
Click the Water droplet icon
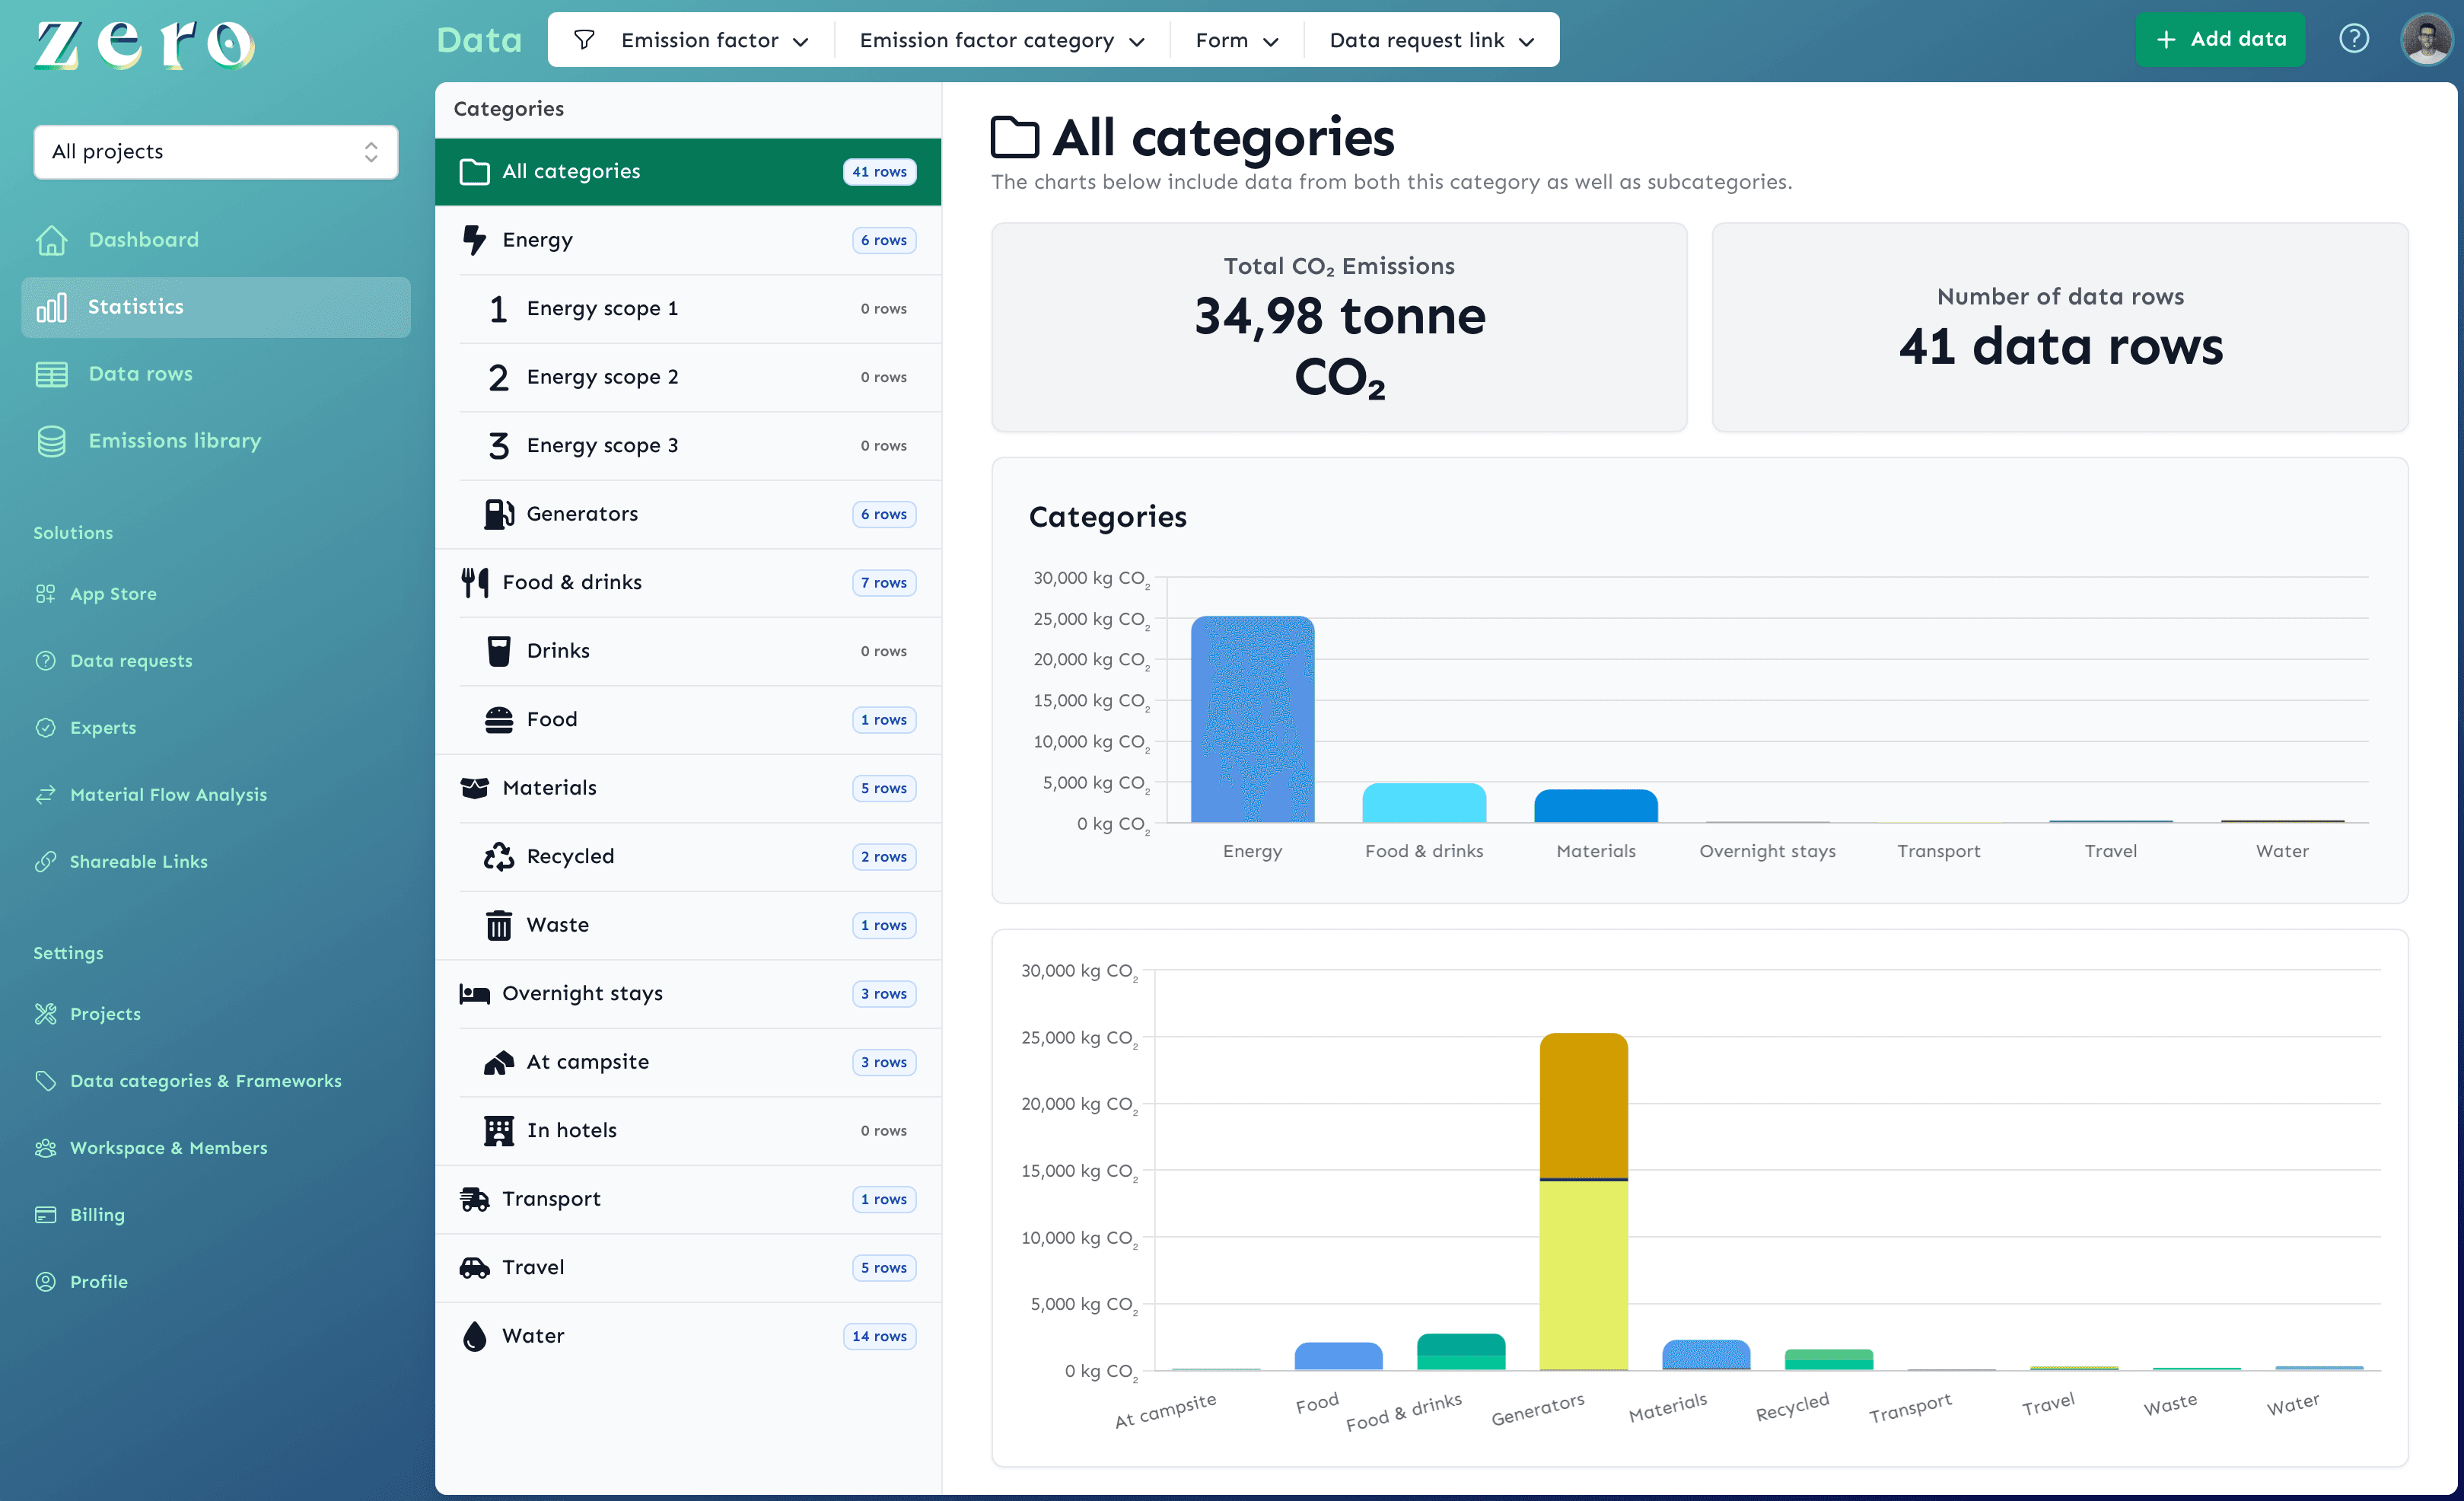click(x=474, y=1336)
